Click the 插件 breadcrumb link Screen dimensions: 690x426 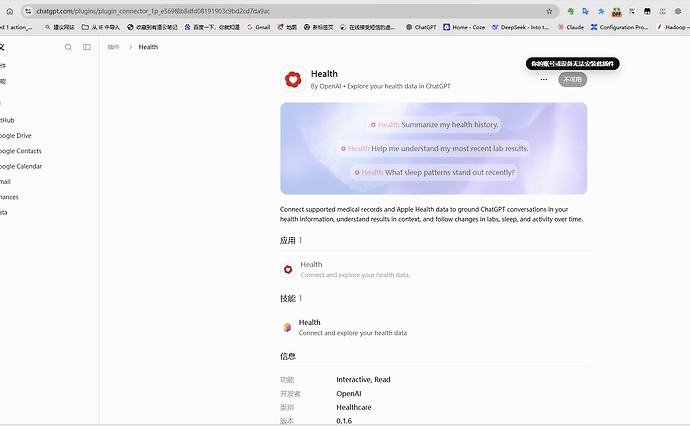click(x=114, y=47)
